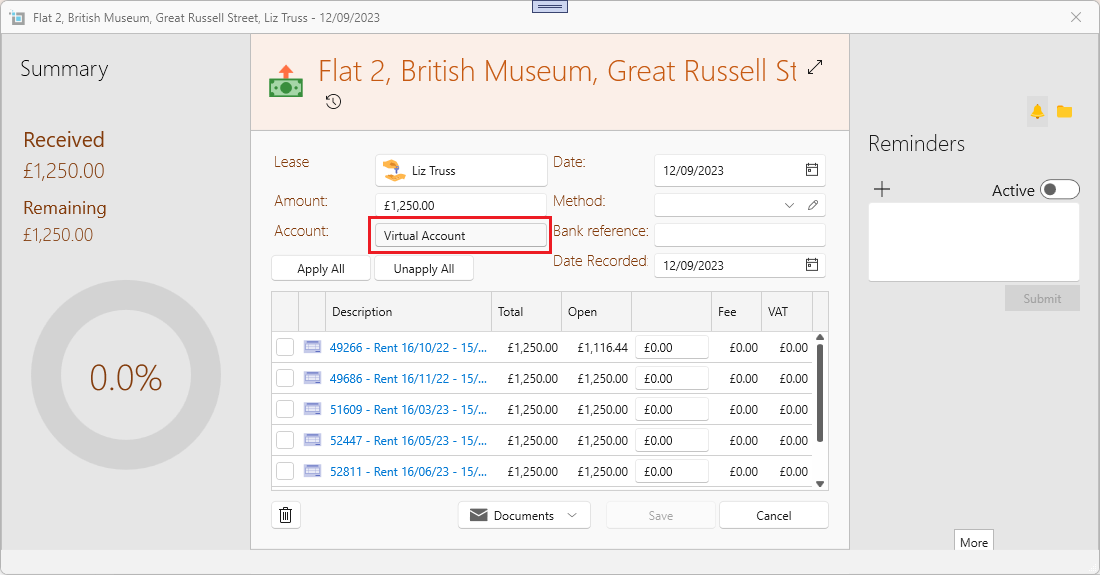Screen dimensions: 1100x575
Task: Add a reminder with the plus icon
Action: tap(882, 190)
